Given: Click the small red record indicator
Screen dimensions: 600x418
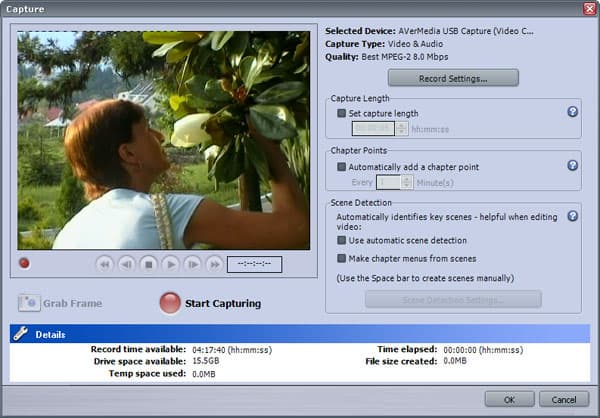Looking at the screenshot, I should 24,263.
